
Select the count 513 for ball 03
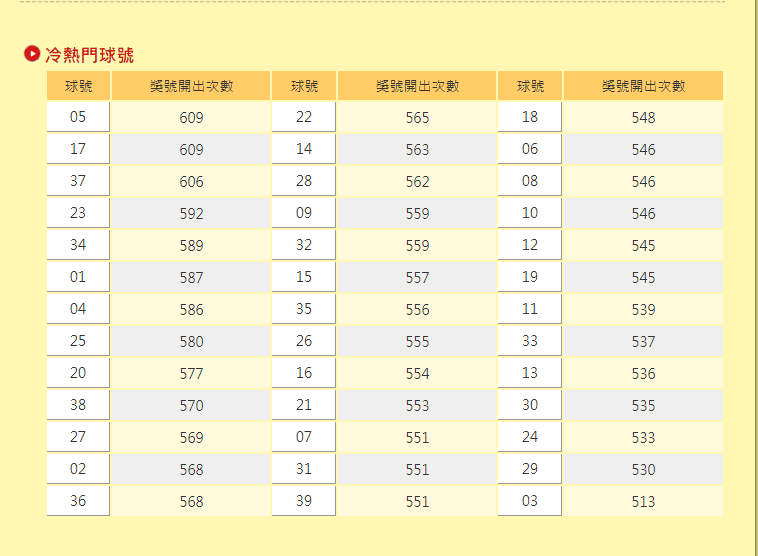click(643, 500)
